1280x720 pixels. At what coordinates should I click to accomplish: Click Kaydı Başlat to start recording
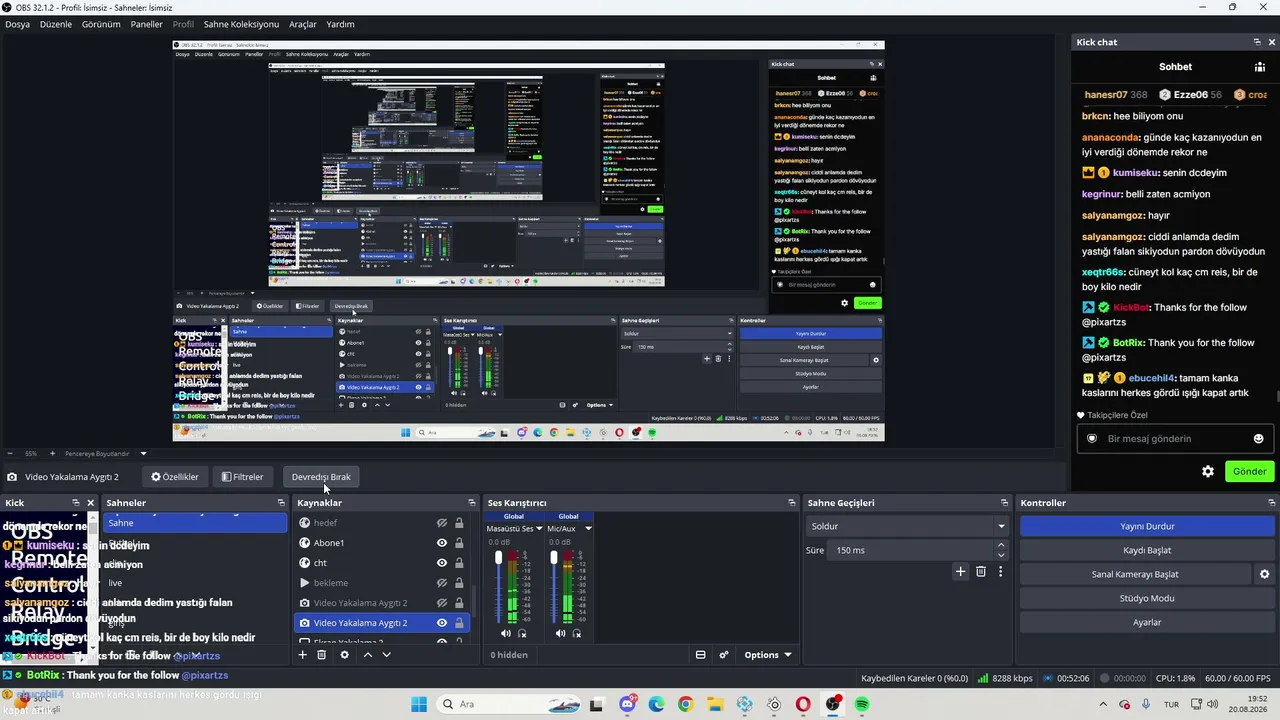pos(1147,550)
